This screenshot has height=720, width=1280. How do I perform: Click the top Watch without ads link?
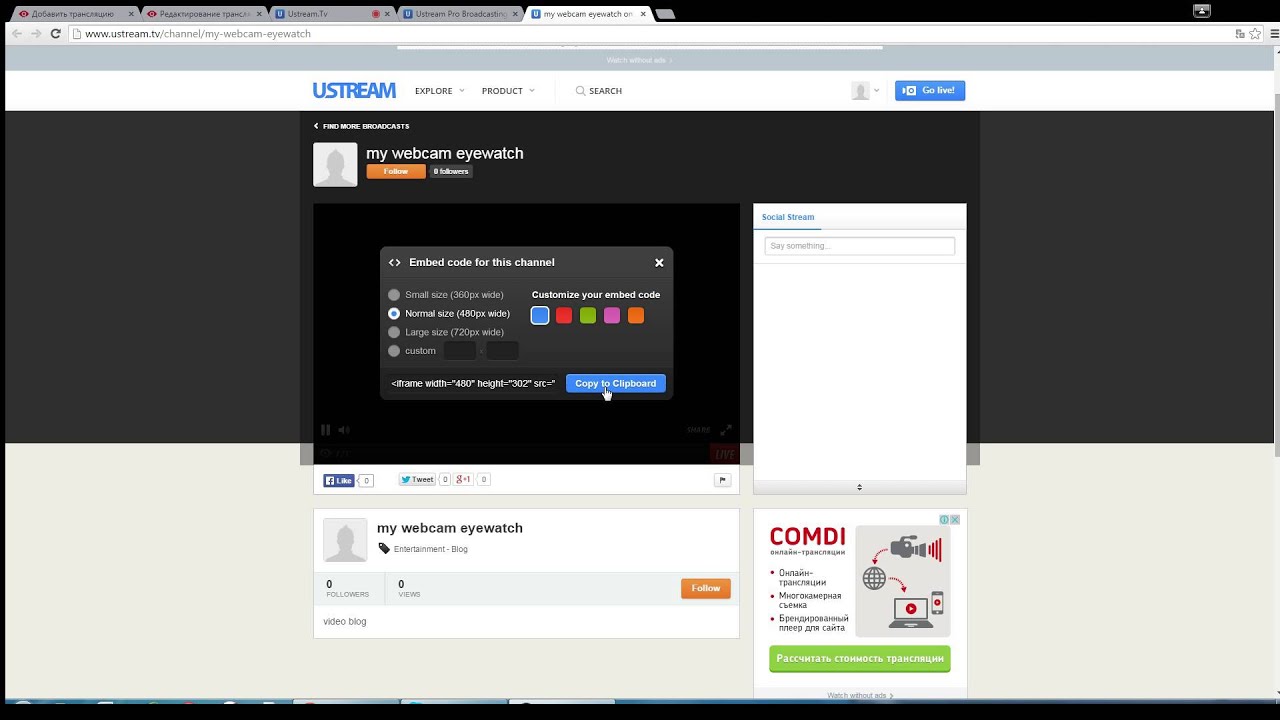click(640, 60)
